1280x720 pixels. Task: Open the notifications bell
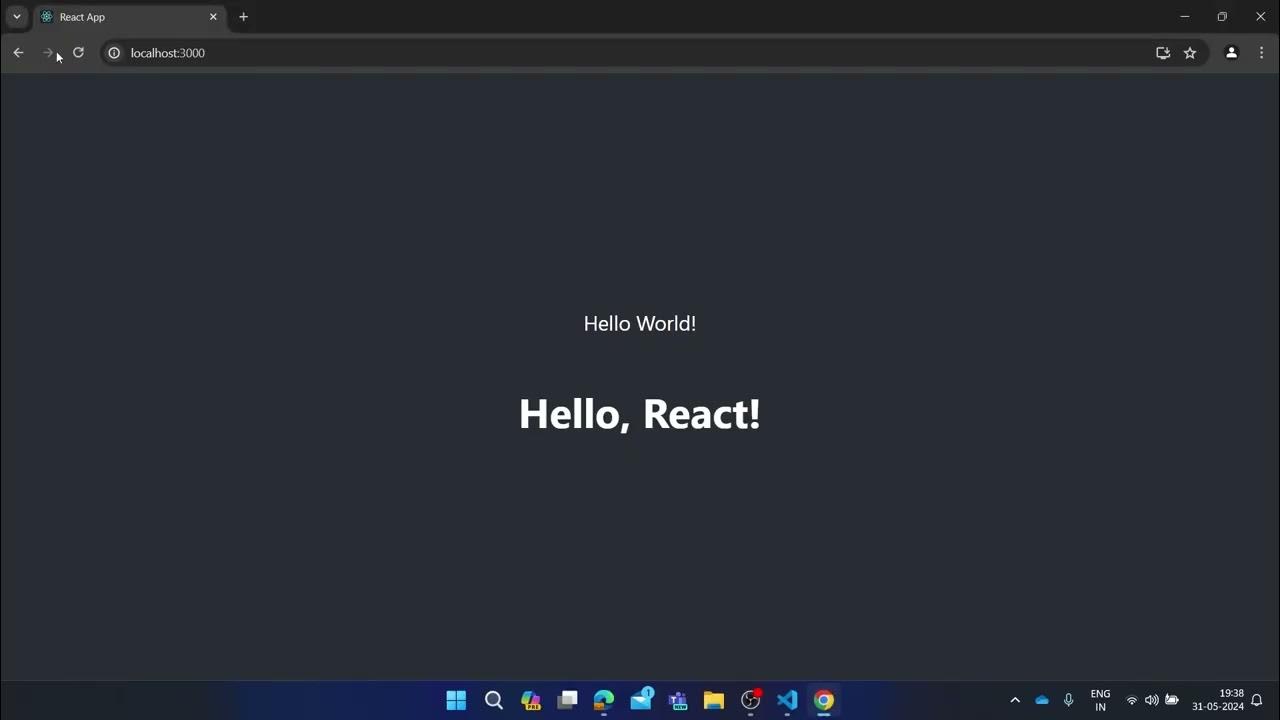(1257, 700)
